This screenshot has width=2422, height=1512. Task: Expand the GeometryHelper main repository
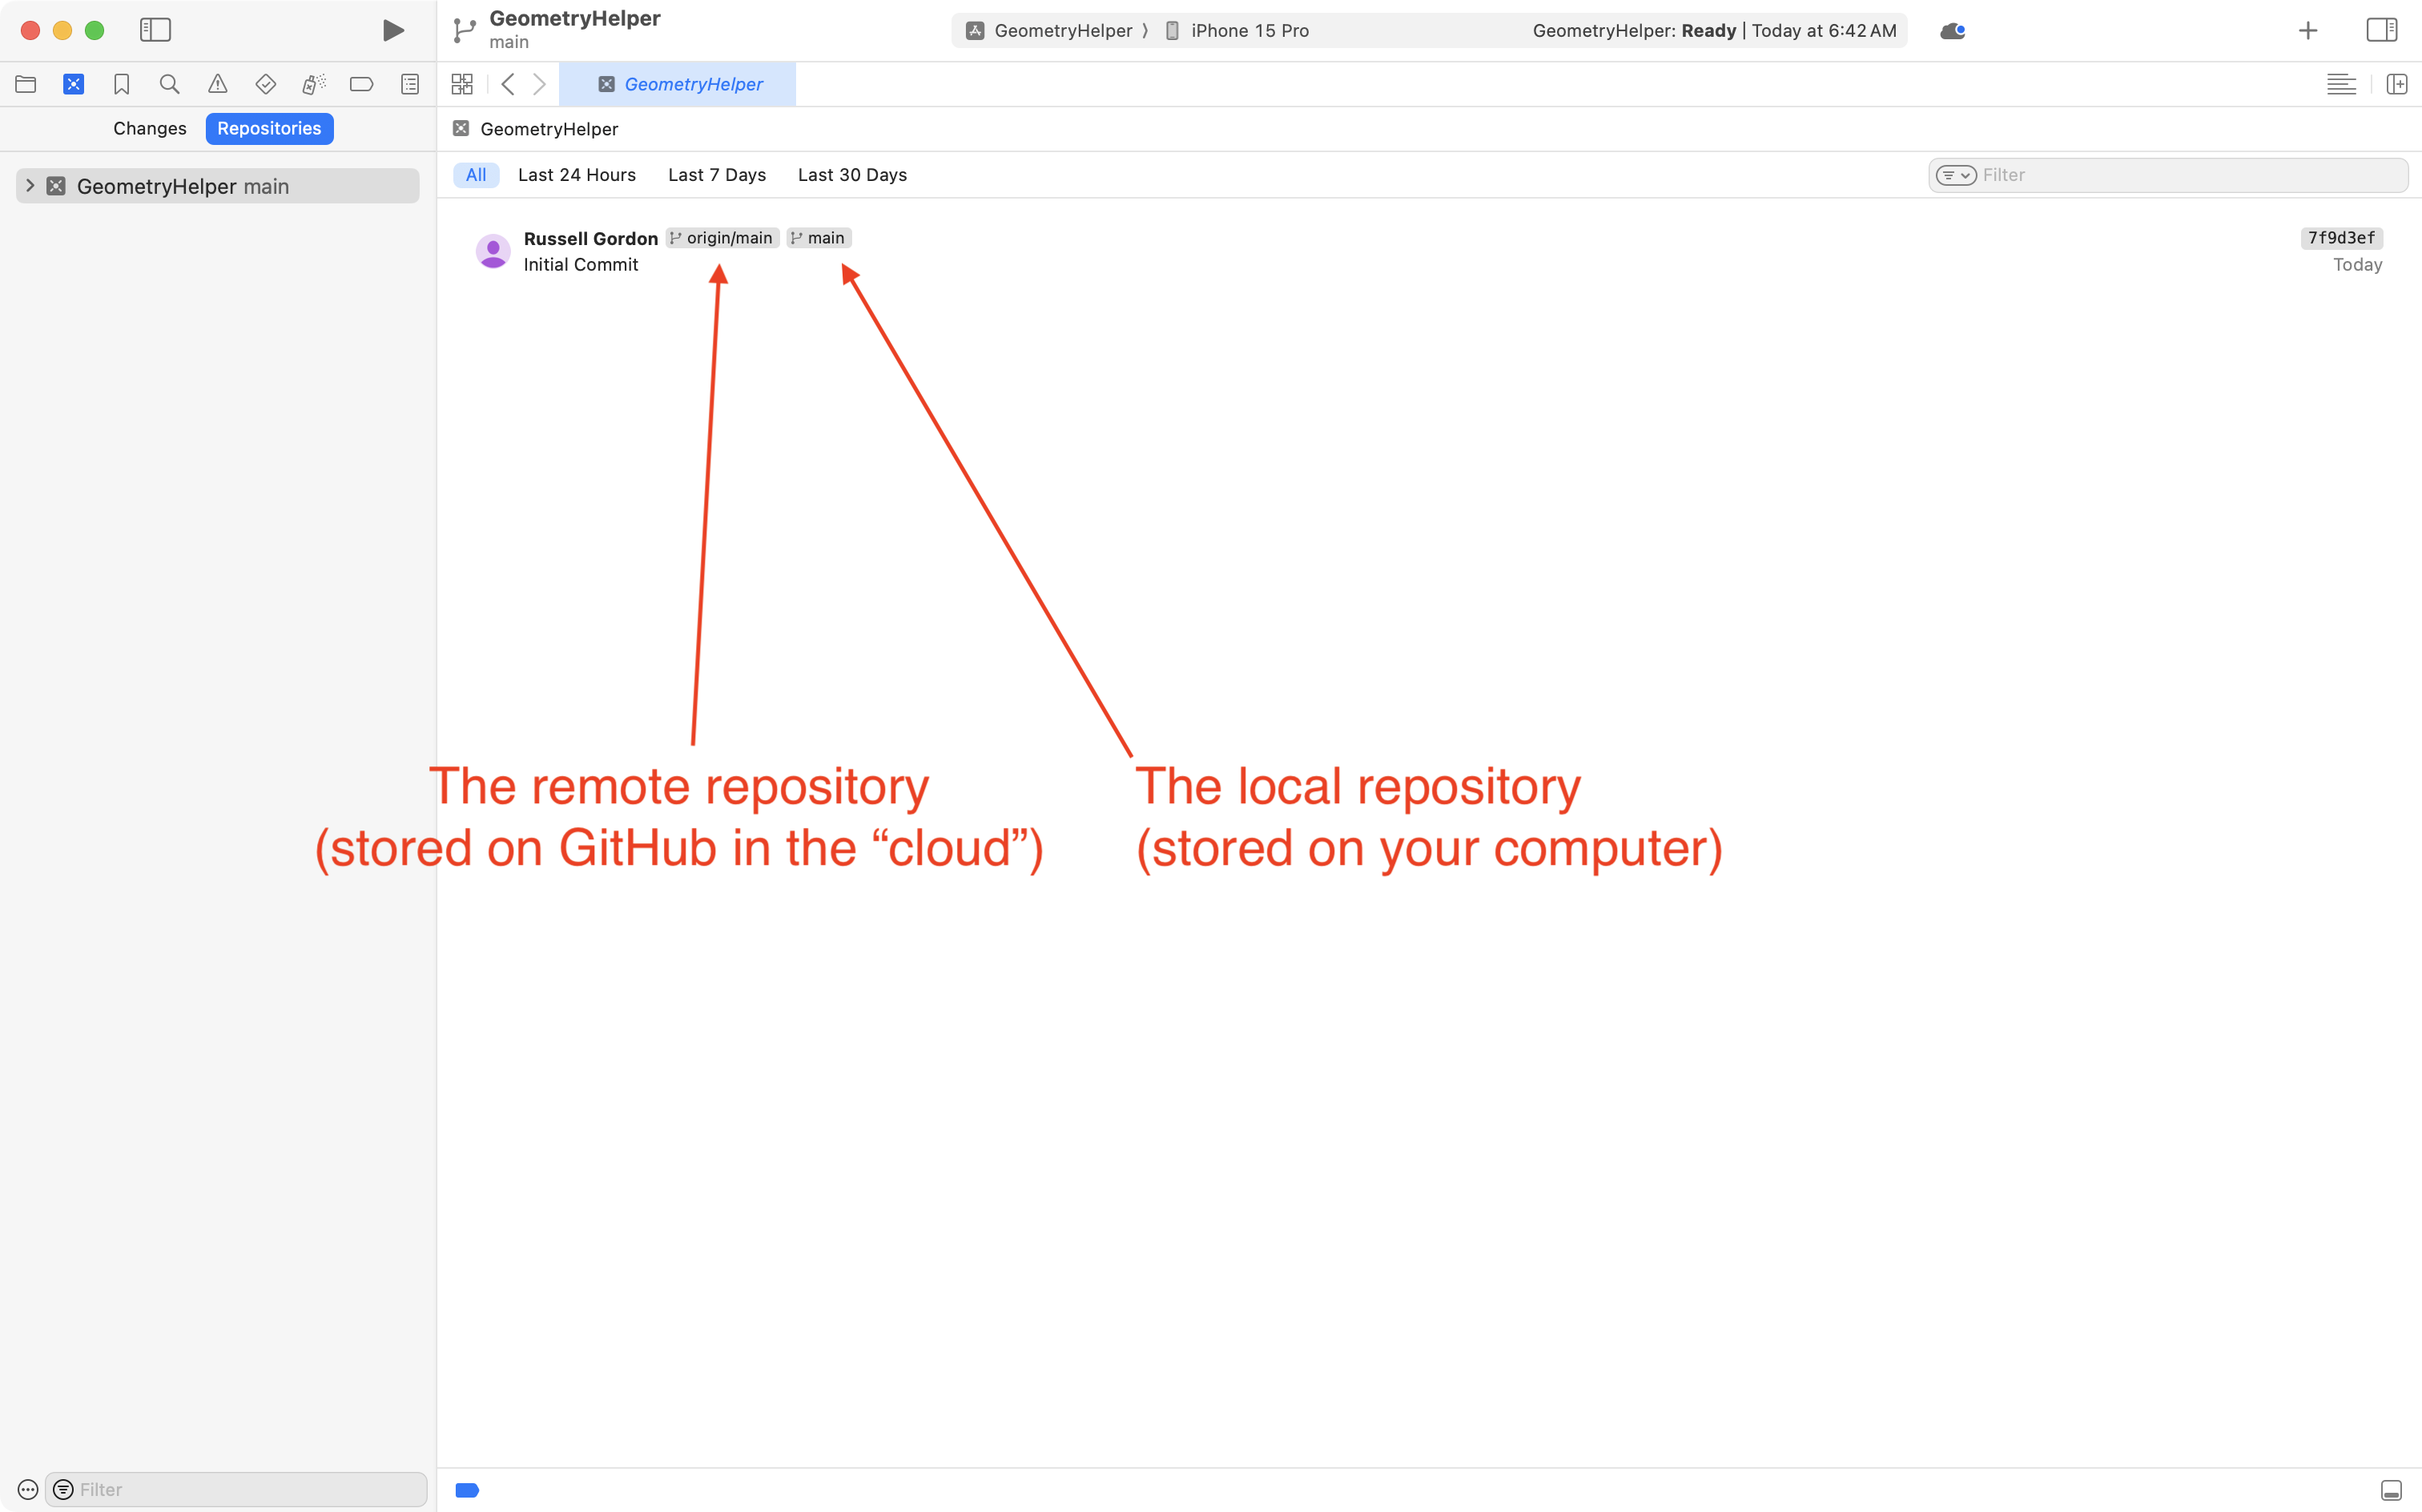(30, 185)
